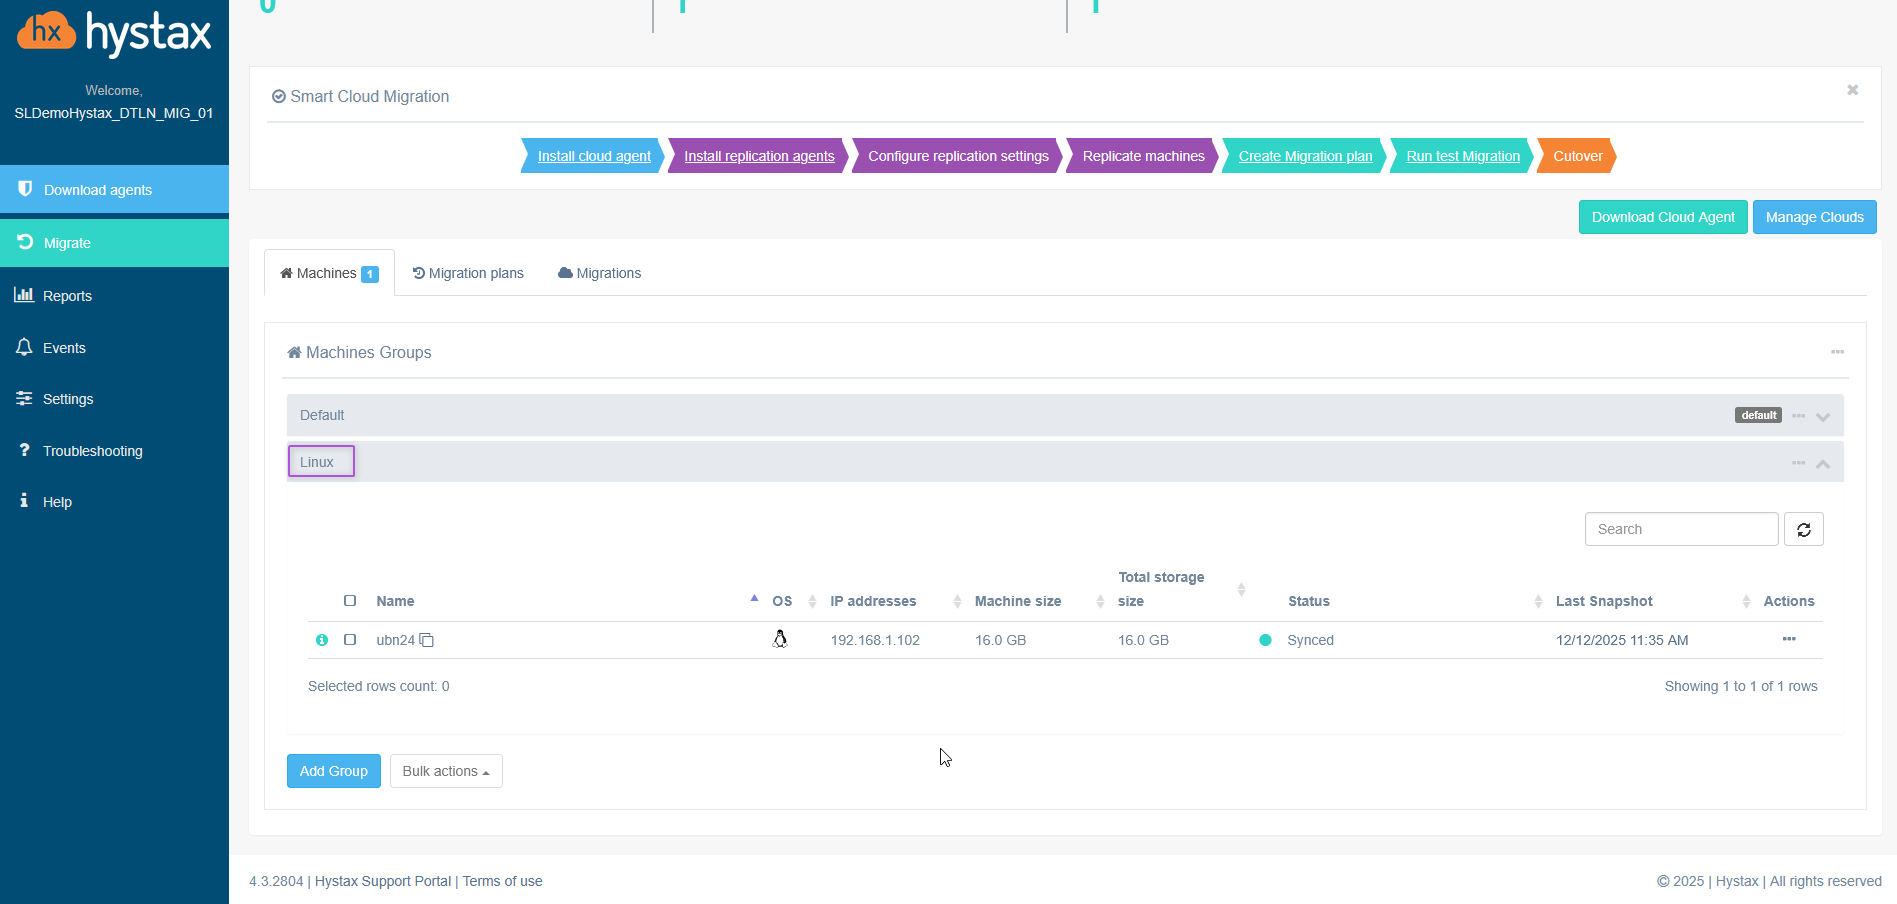Screen dimensions: 1897x904
Task: Tick the ubn24 row checkbox
Action: (x=350, y=639)
